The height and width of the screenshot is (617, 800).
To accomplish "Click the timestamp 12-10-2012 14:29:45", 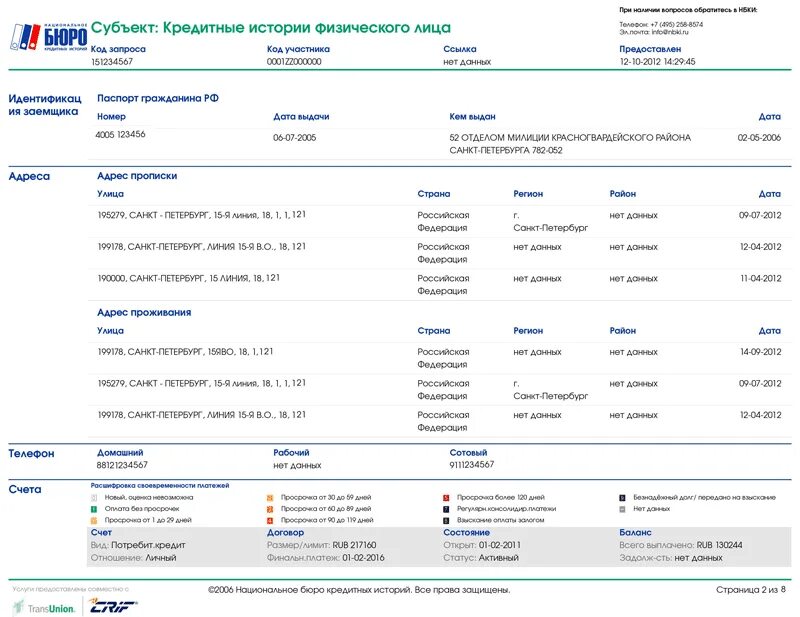I will [x=657, y=62].
